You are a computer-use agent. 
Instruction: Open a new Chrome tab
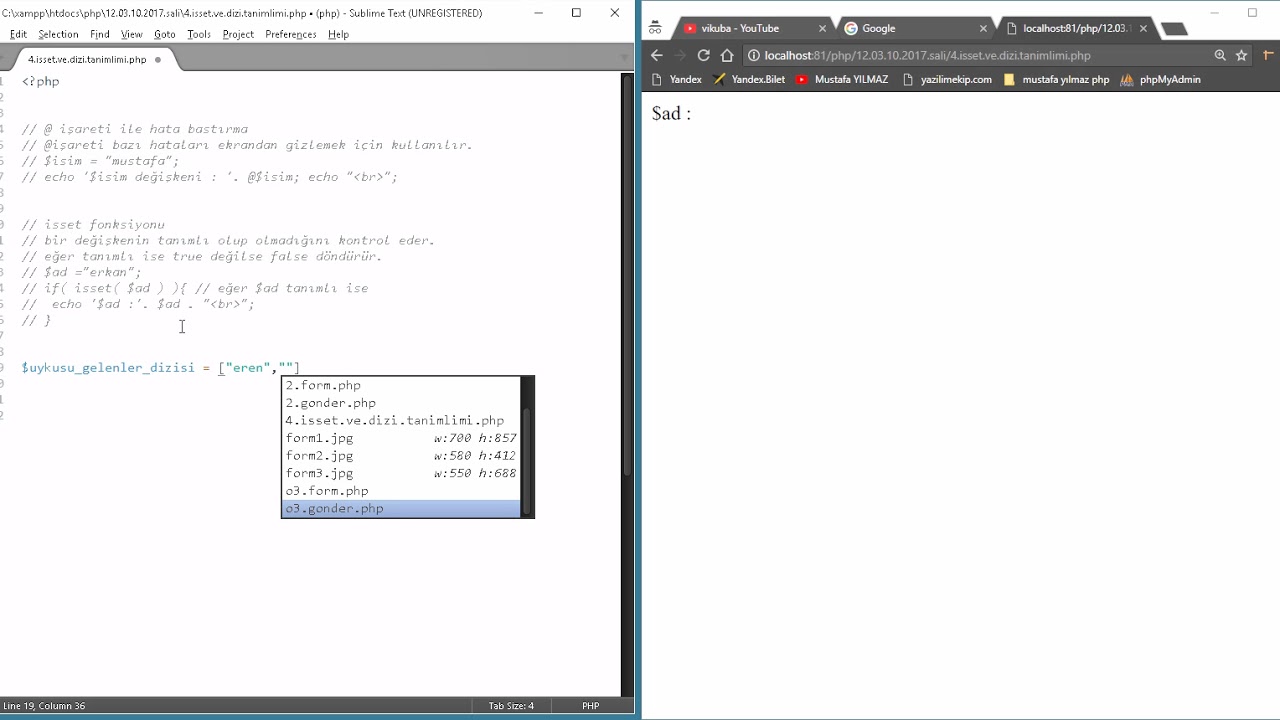pyautogui.click(x=1174, y=28)
